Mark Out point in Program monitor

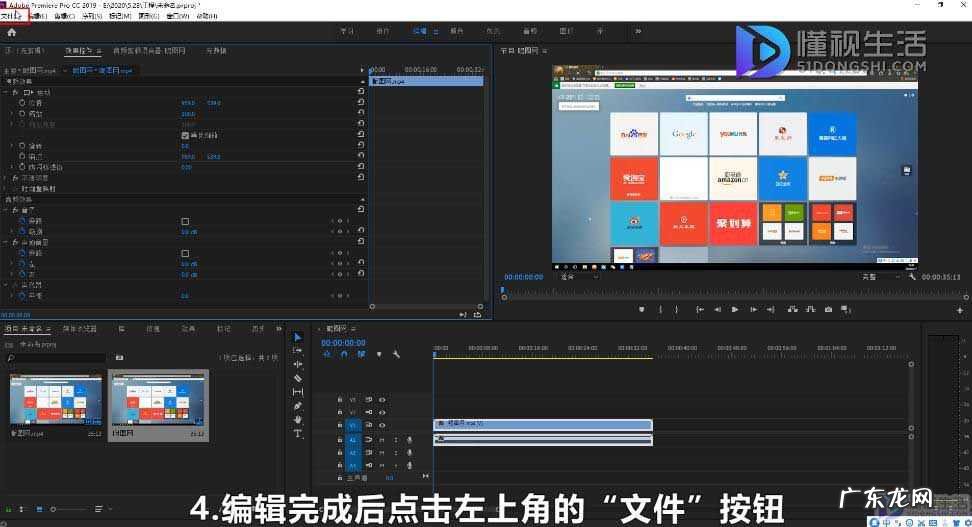[676, 309]
